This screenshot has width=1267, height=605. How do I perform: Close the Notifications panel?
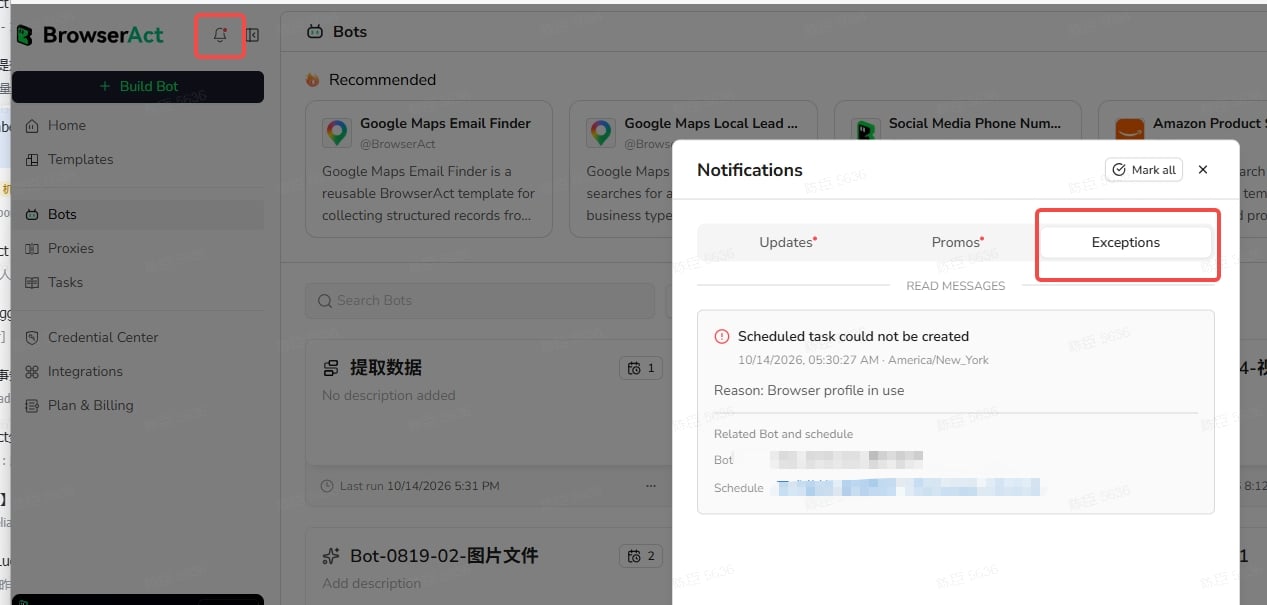click(x=1203, y=170)
